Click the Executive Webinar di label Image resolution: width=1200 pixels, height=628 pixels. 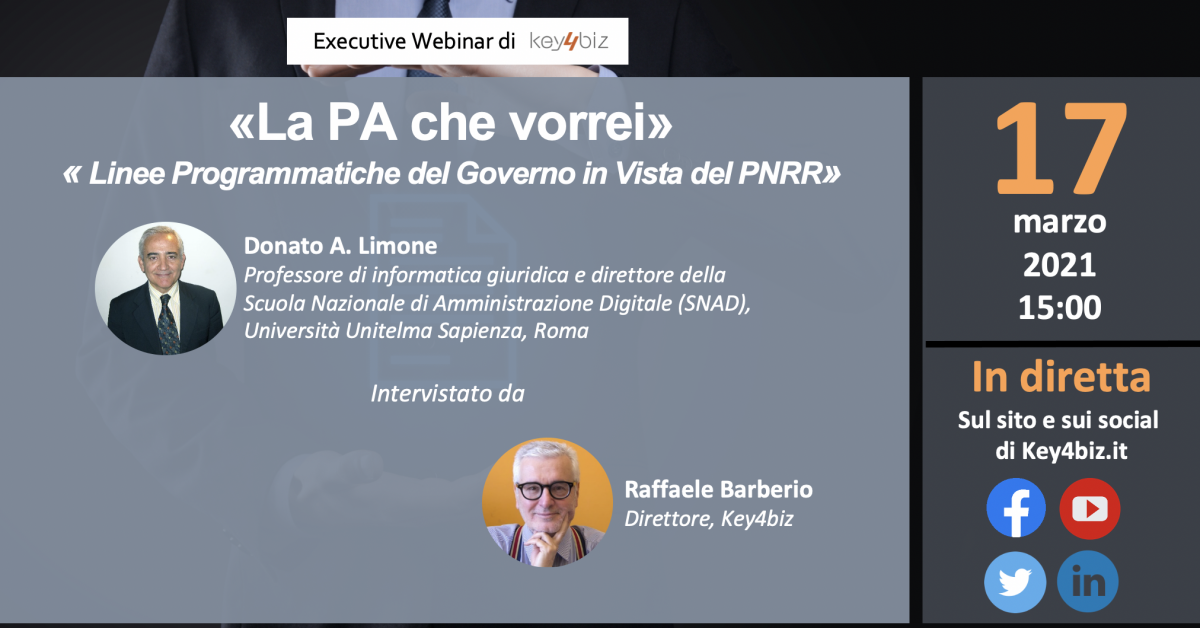[414, 41]
